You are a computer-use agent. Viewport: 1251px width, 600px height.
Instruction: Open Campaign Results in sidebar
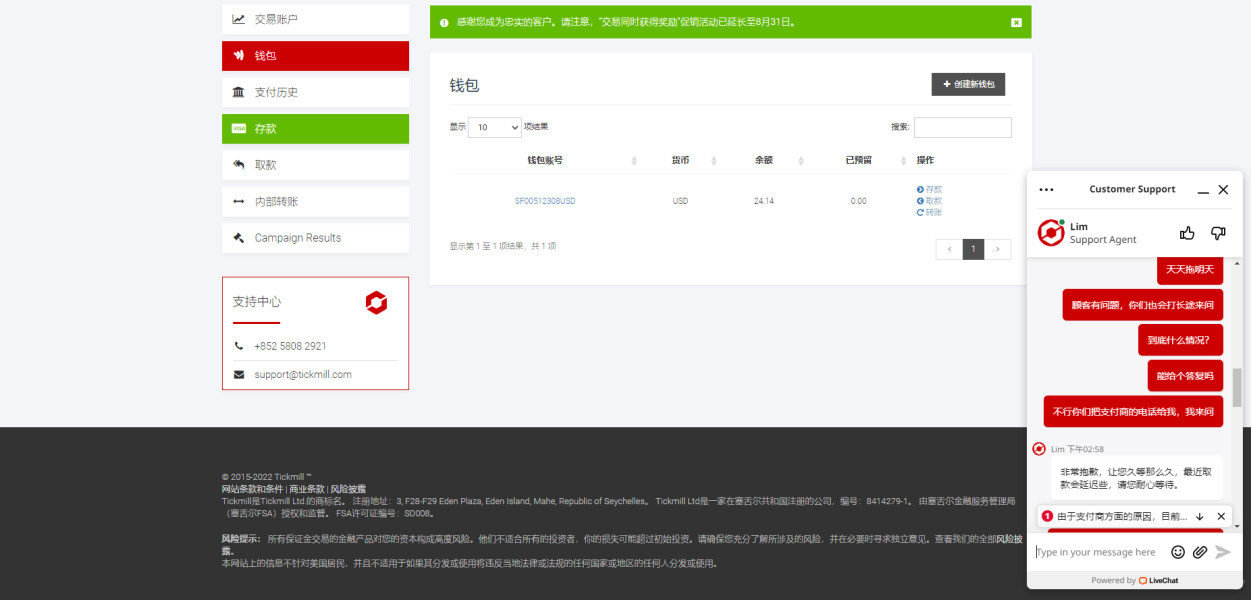pyautogui.click(x=315, y=238)
